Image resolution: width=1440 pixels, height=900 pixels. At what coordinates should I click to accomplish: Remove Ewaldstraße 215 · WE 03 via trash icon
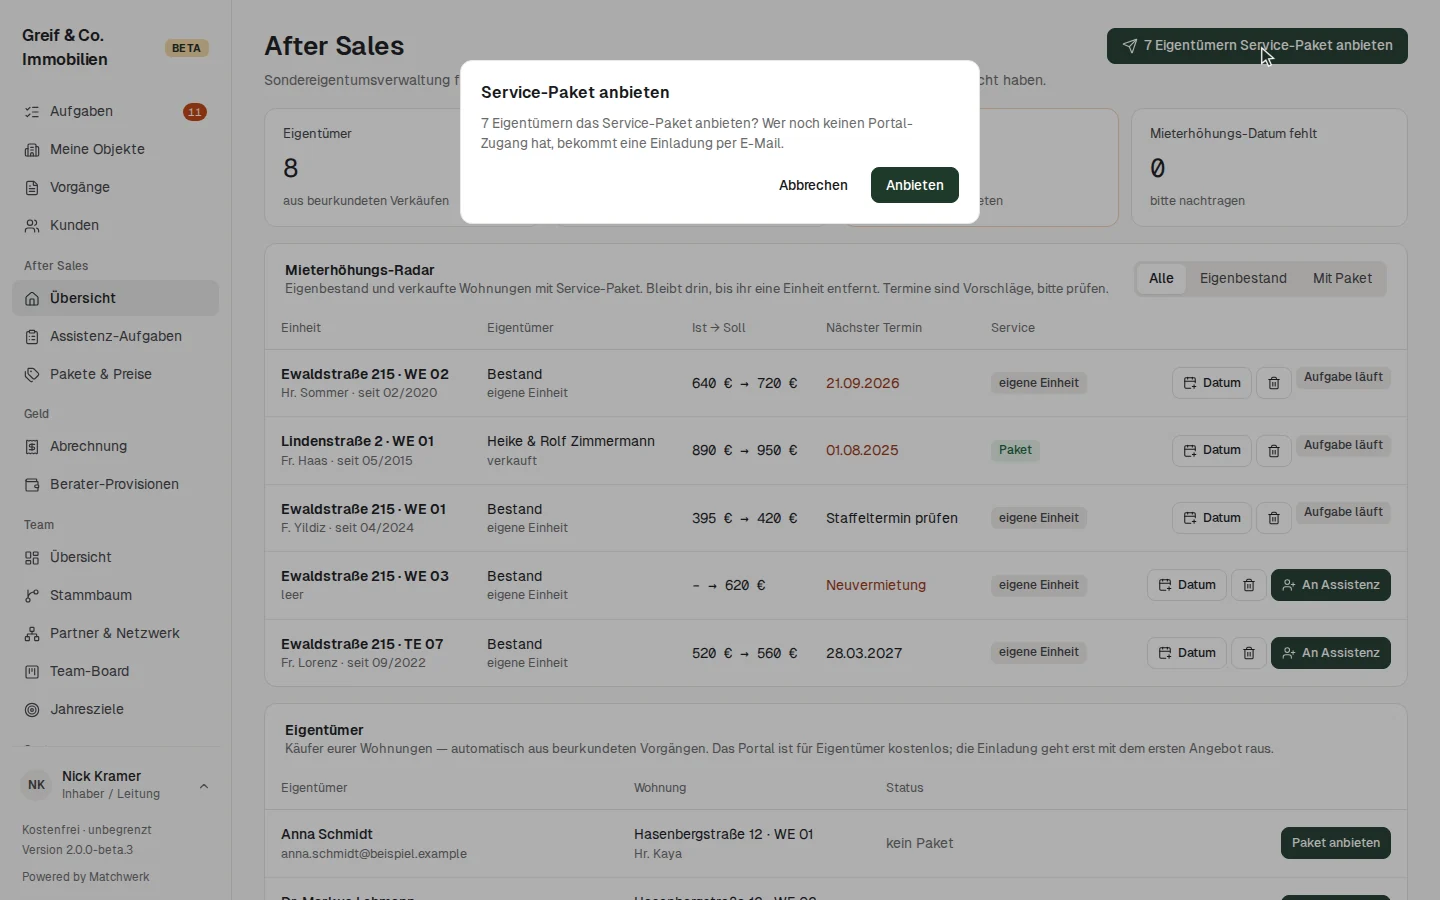click(x=1249, y=585)
